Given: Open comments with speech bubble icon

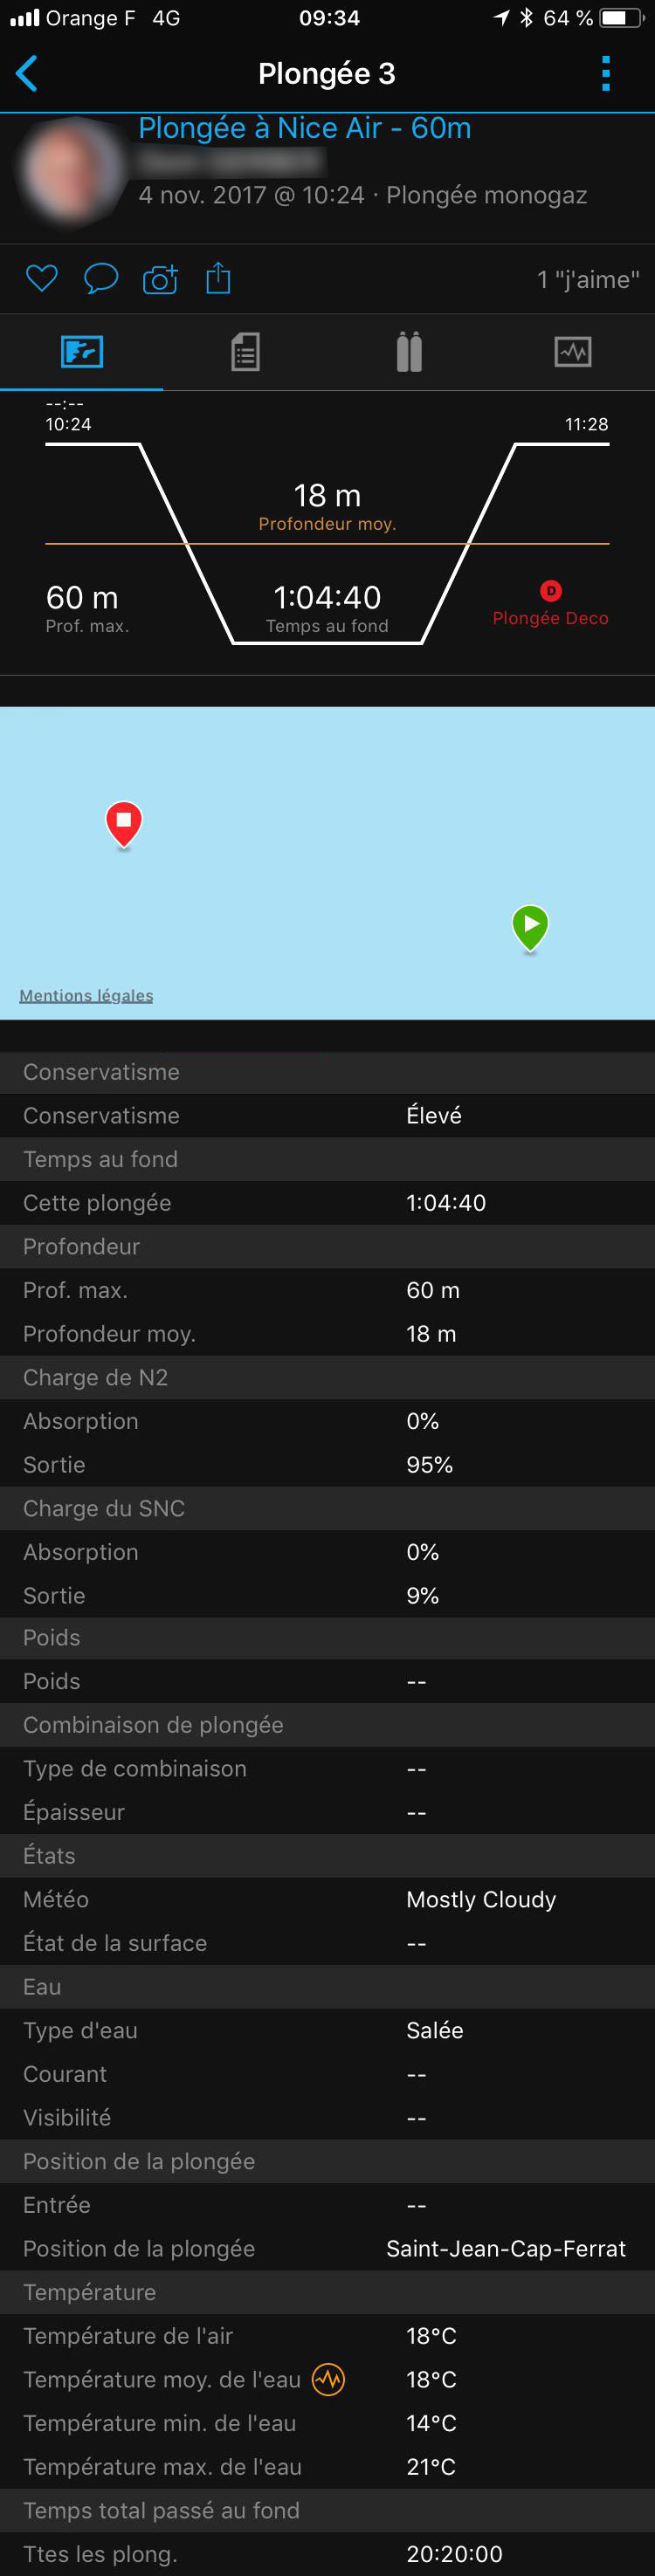Looking at the screenshot, I should [x=100, y=278].
